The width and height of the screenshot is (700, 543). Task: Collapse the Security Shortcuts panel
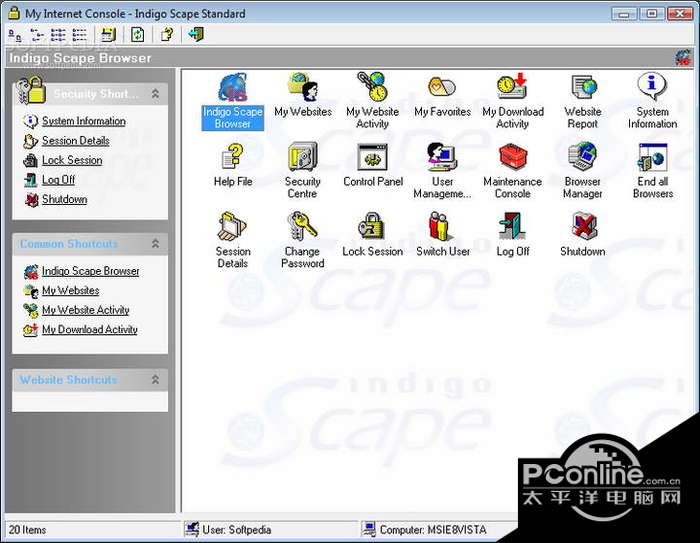[x=155, y=94]
